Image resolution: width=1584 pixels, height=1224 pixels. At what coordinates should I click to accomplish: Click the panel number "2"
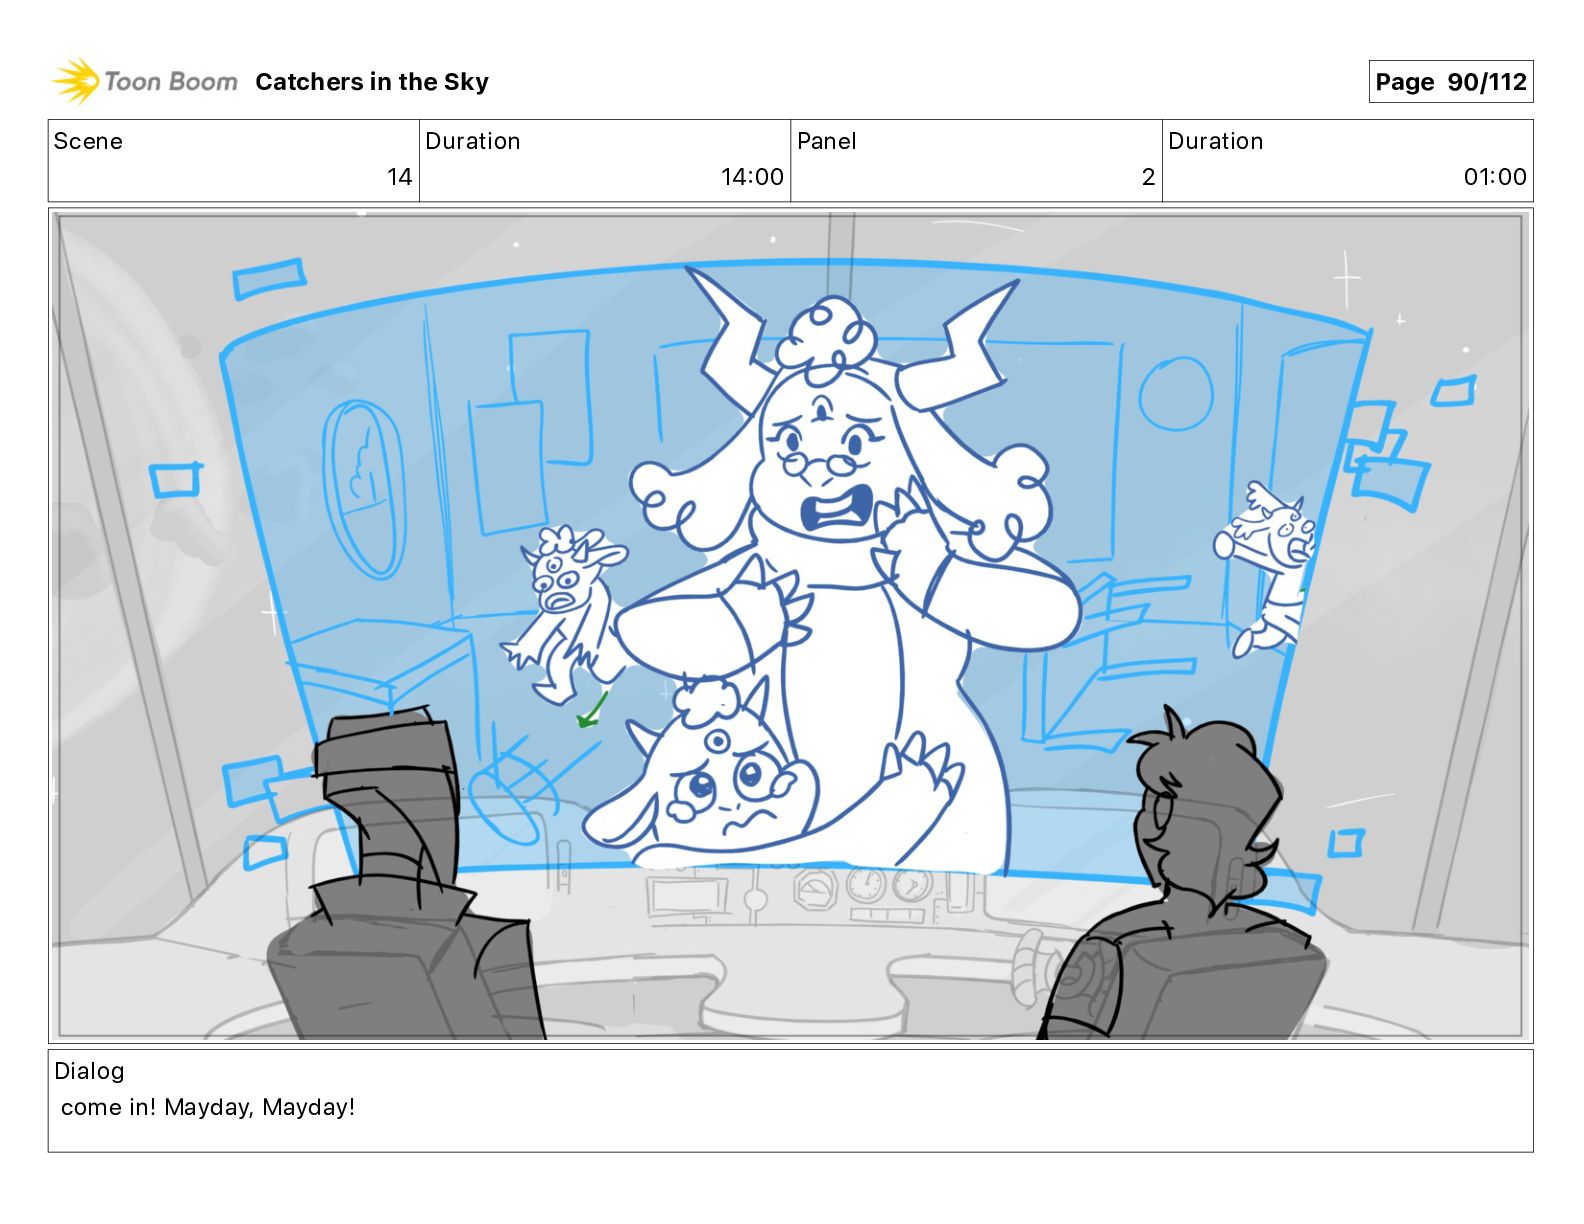pyautogui.click(x=1148, y=177)
